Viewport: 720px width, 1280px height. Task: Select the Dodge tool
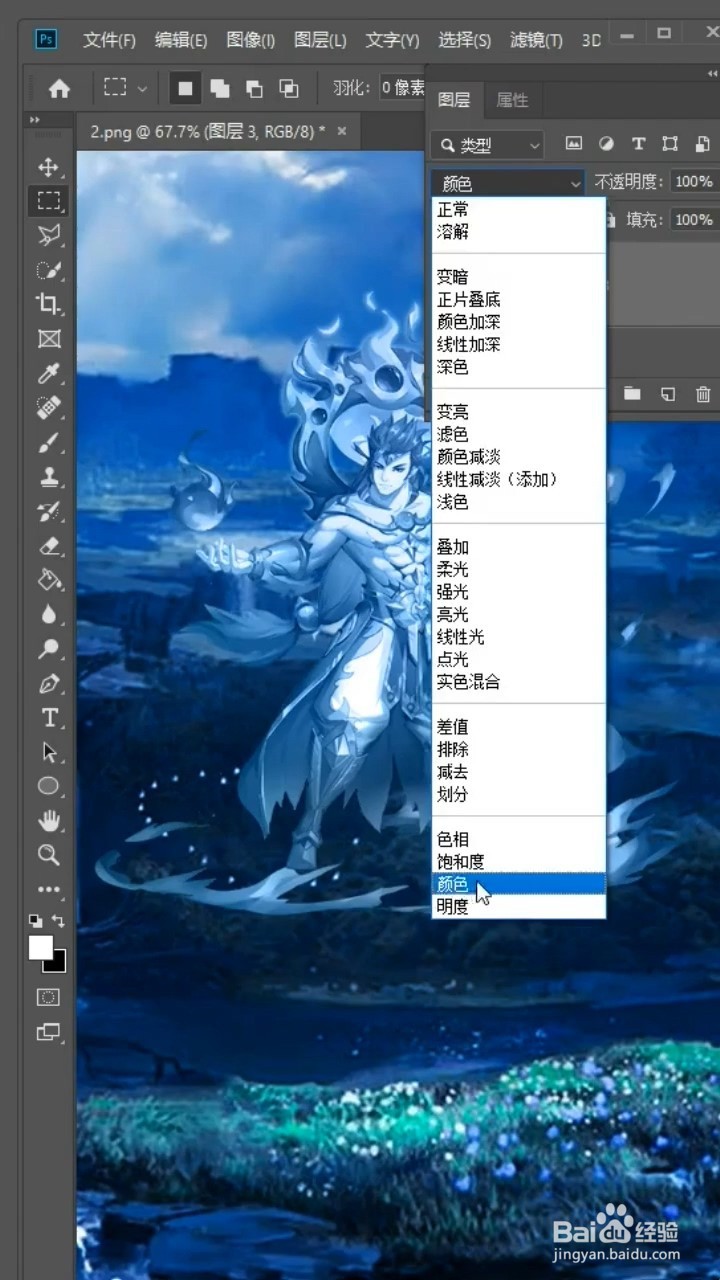(48, 649)
